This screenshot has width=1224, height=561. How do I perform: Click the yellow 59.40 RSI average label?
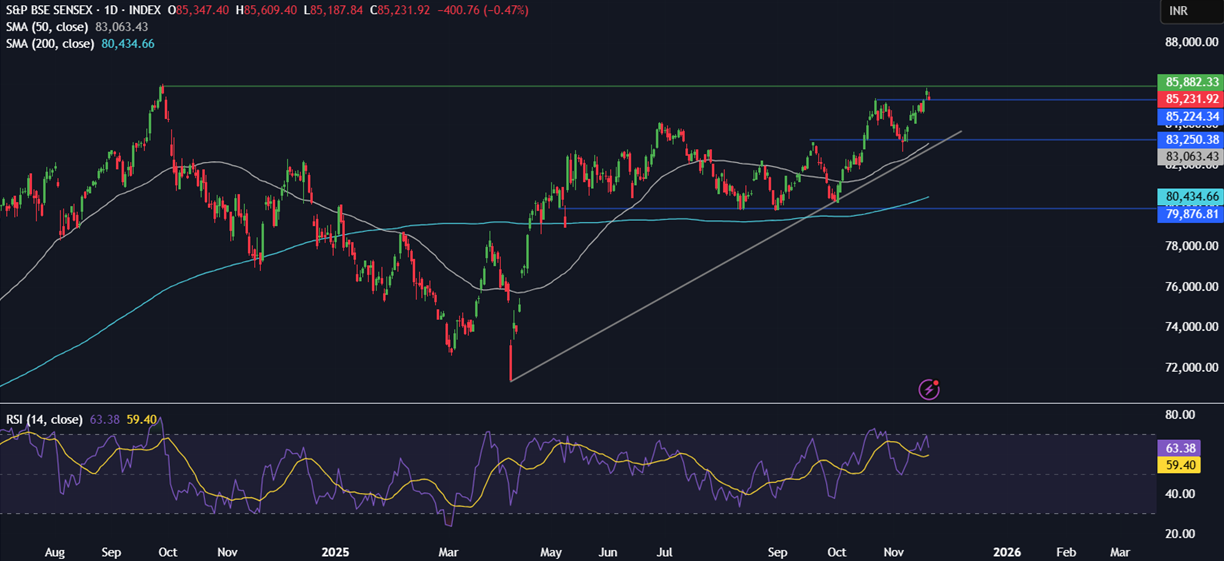point(1176,465)
